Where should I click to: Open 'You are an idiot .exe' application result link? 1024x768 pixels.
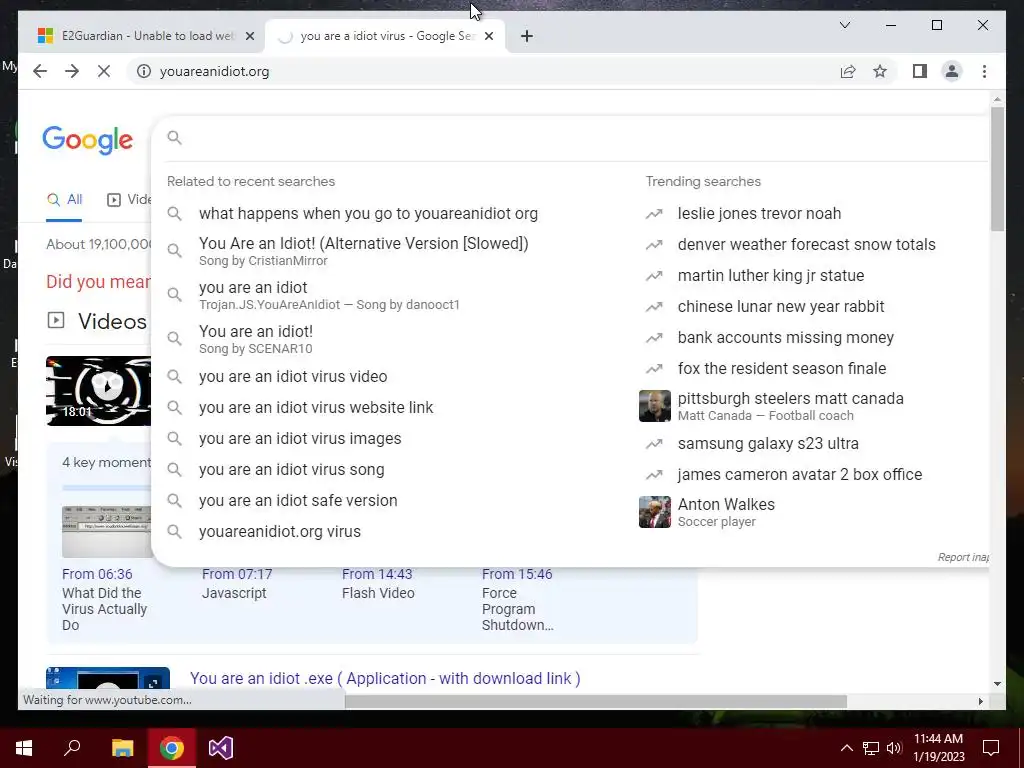pos(385,679)
